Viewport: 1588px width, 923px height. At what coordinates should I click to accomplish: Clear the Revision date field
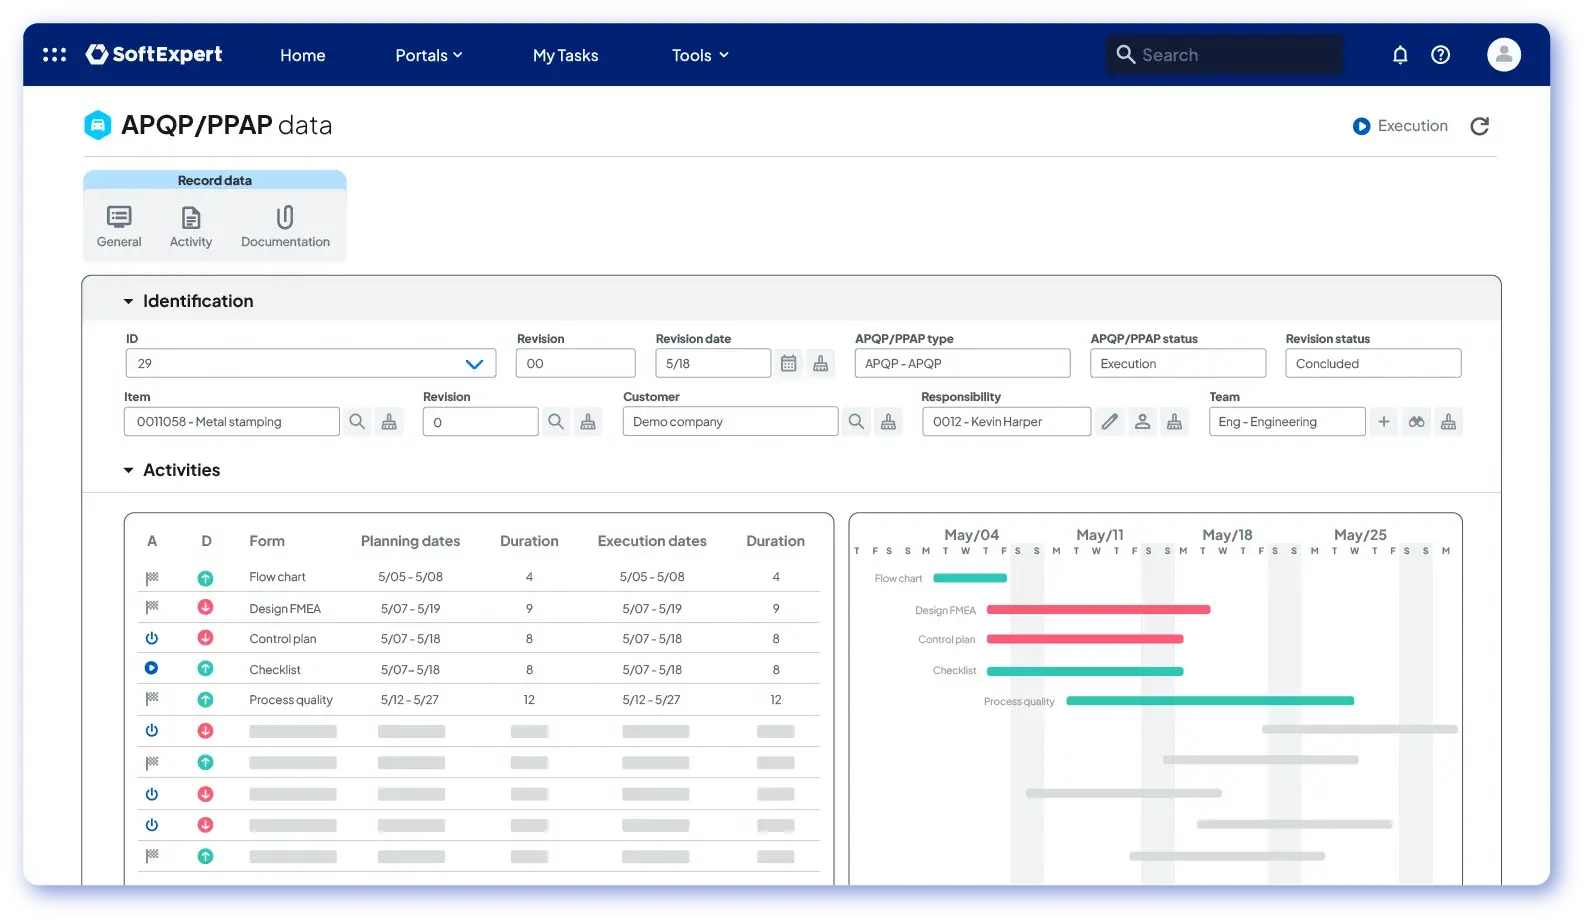[821, 364]
